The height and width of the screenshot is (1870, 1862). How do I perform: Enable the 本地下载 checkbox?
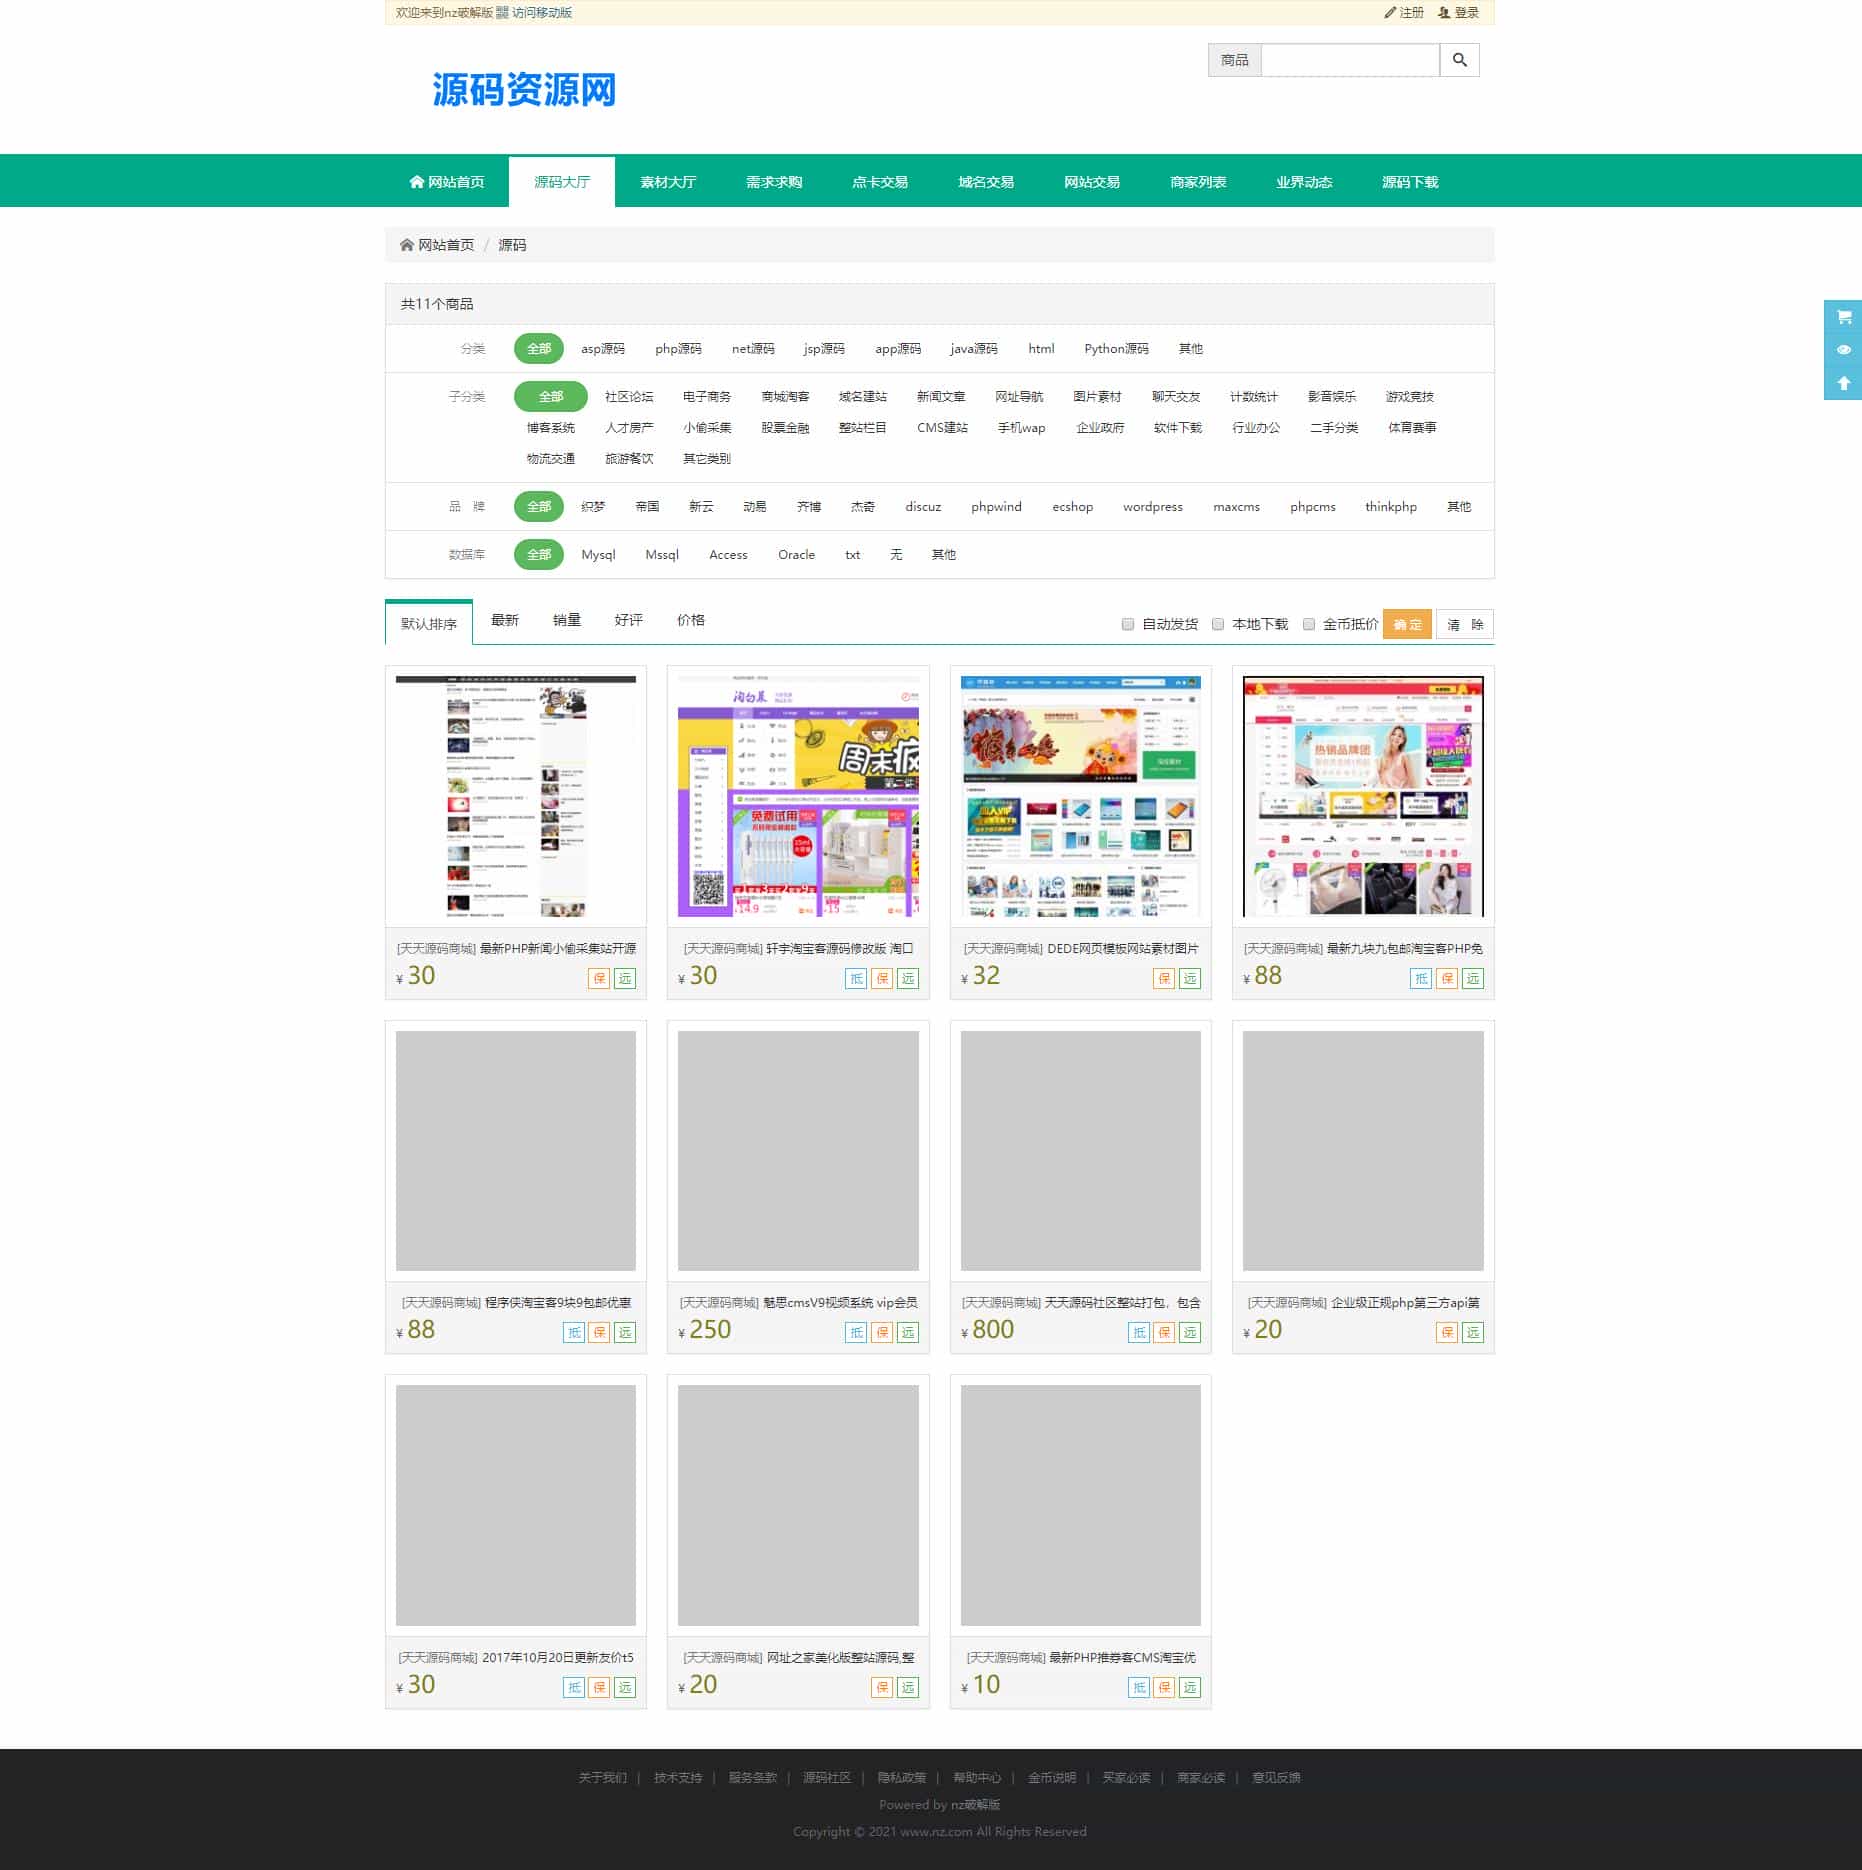coord(1218,624)
